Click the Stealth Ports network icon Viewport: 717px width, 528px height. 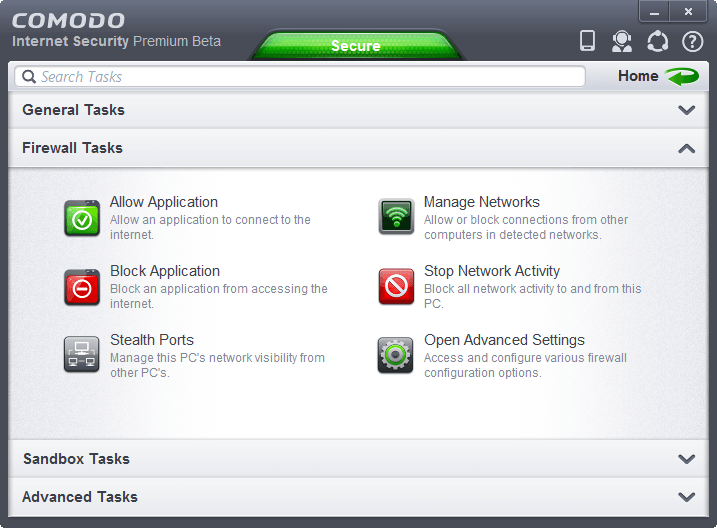tap(81, 354)
